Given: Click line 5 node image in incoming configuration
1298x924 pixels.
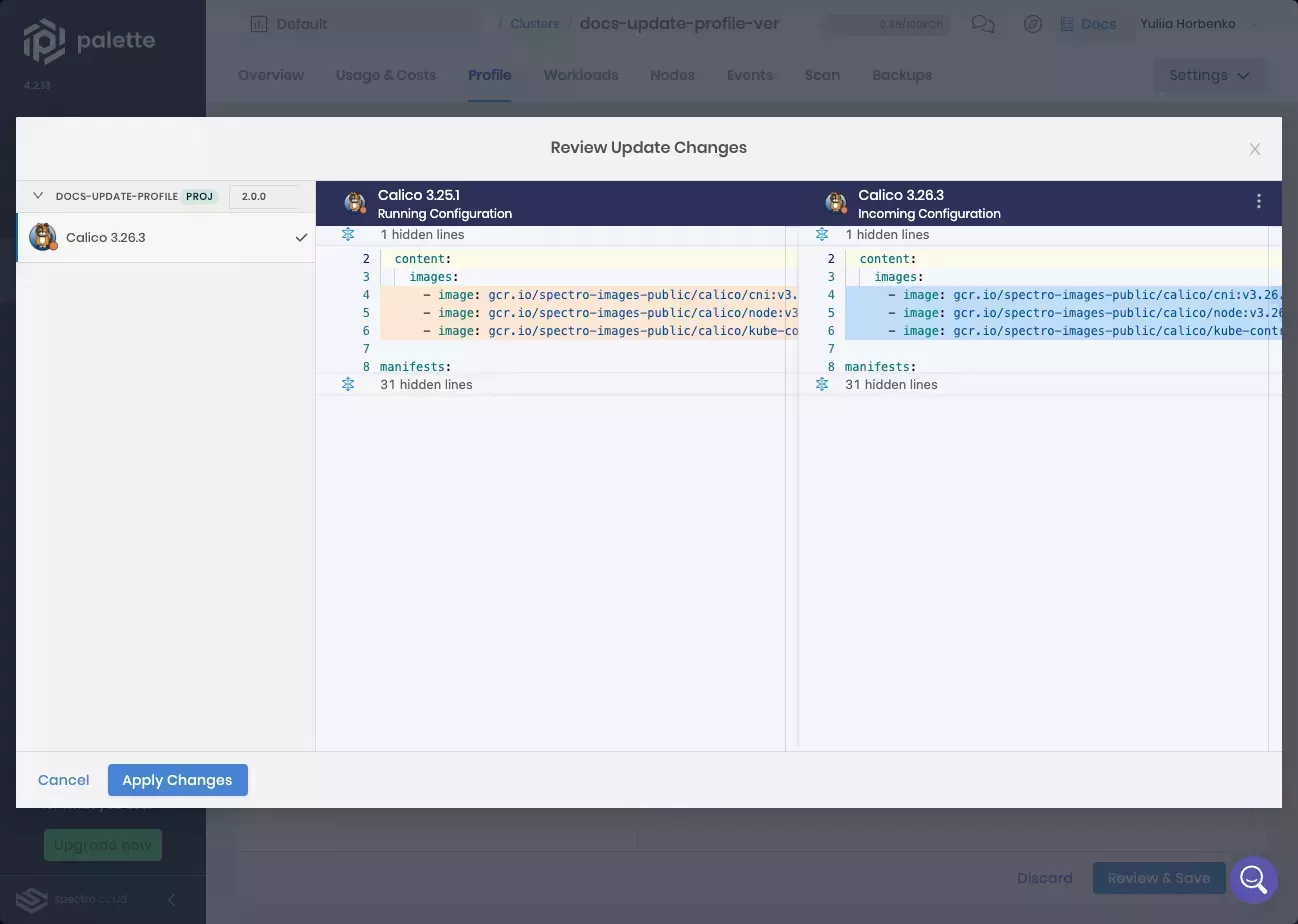Looking at the screenshot, I should point(1063,313).
